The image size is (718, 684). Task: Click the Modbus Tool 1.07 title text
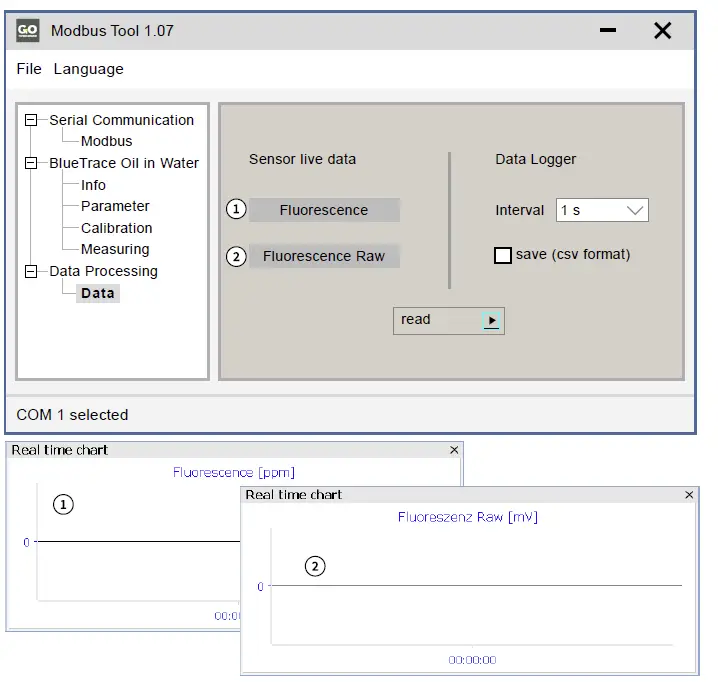(x=112, y=31)
